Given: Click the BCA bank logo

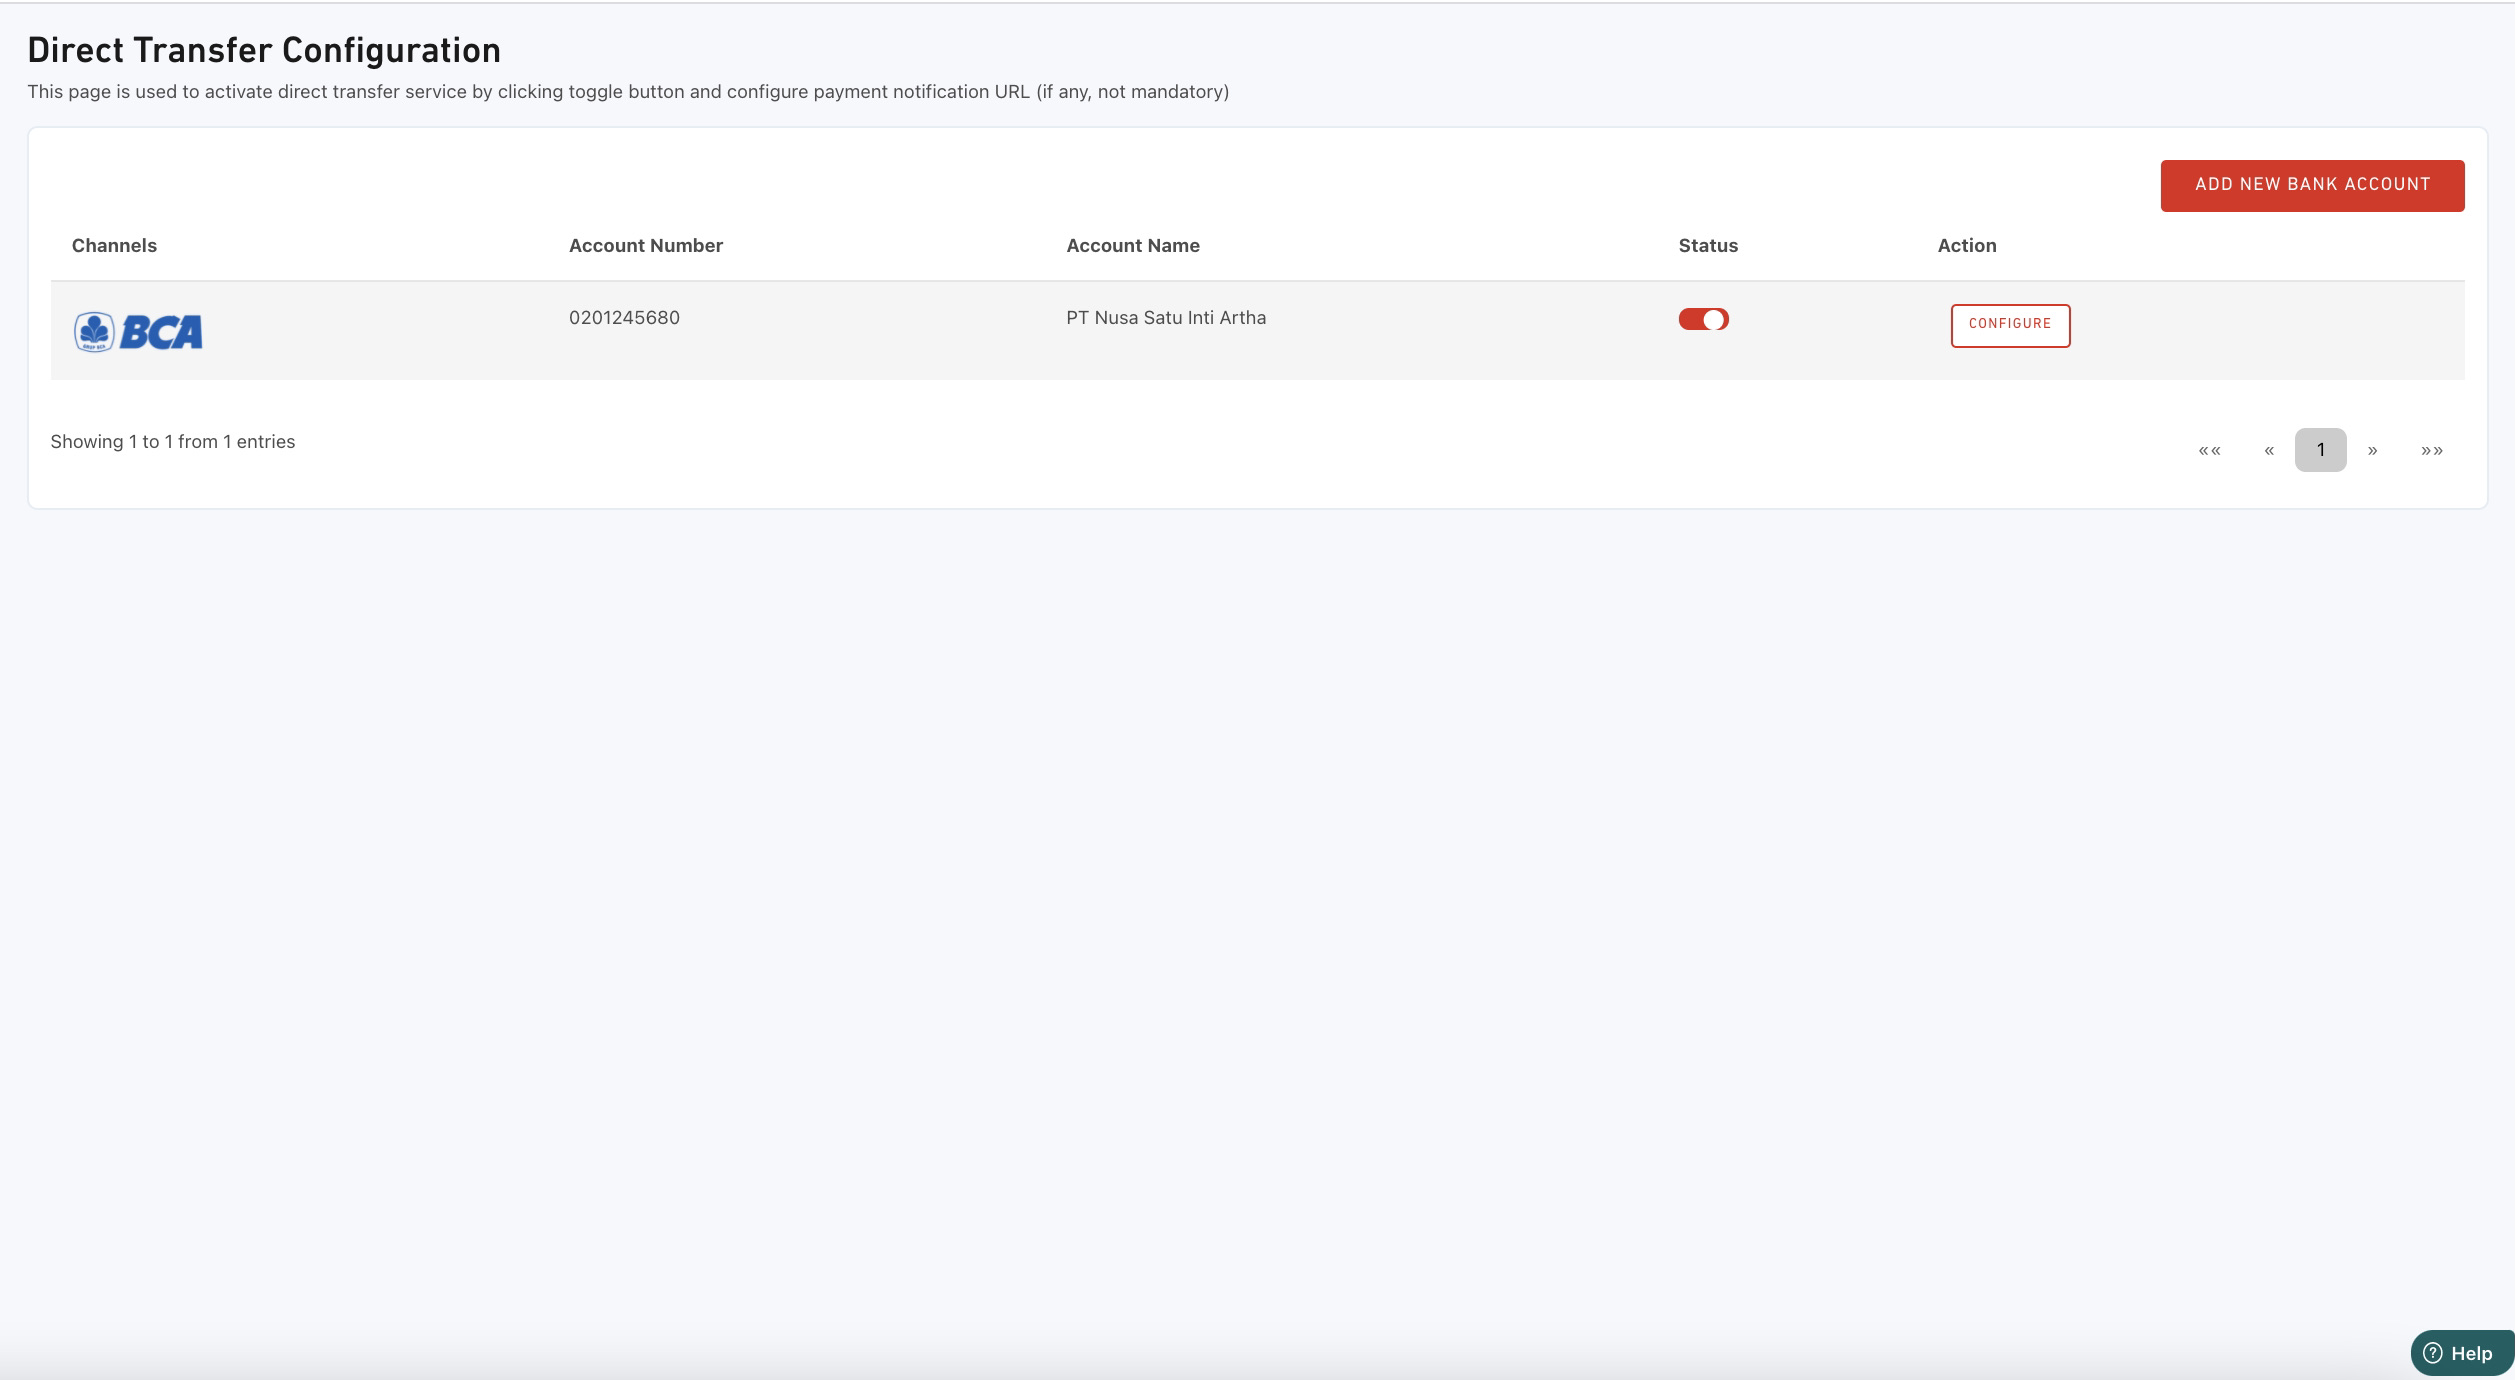Looking at the screenshot, I should [x=138, y=332].
